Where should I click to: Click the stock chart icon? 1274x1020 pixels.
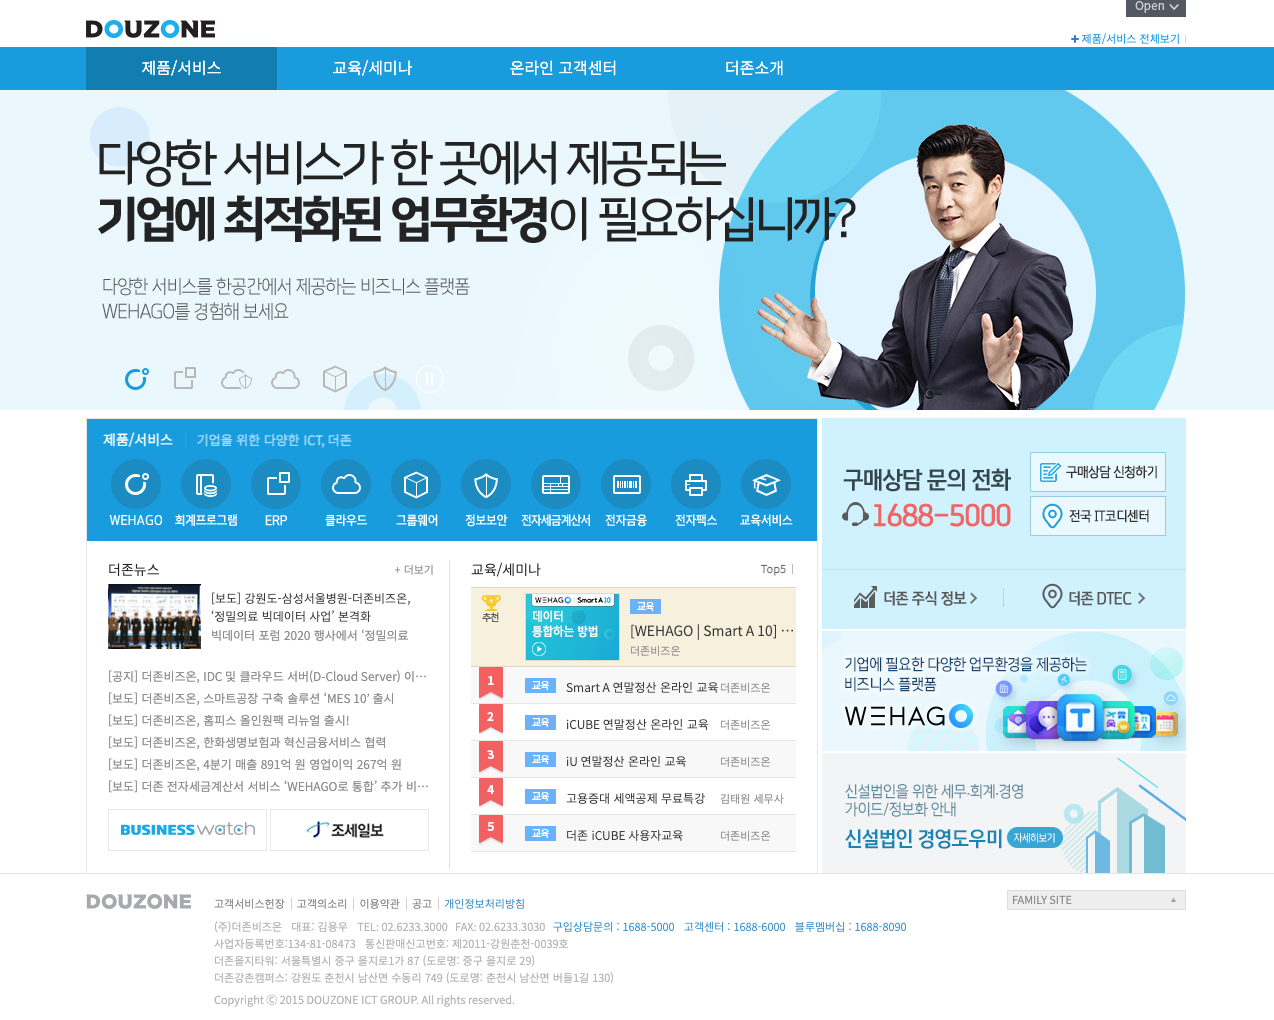coord(865,597)
